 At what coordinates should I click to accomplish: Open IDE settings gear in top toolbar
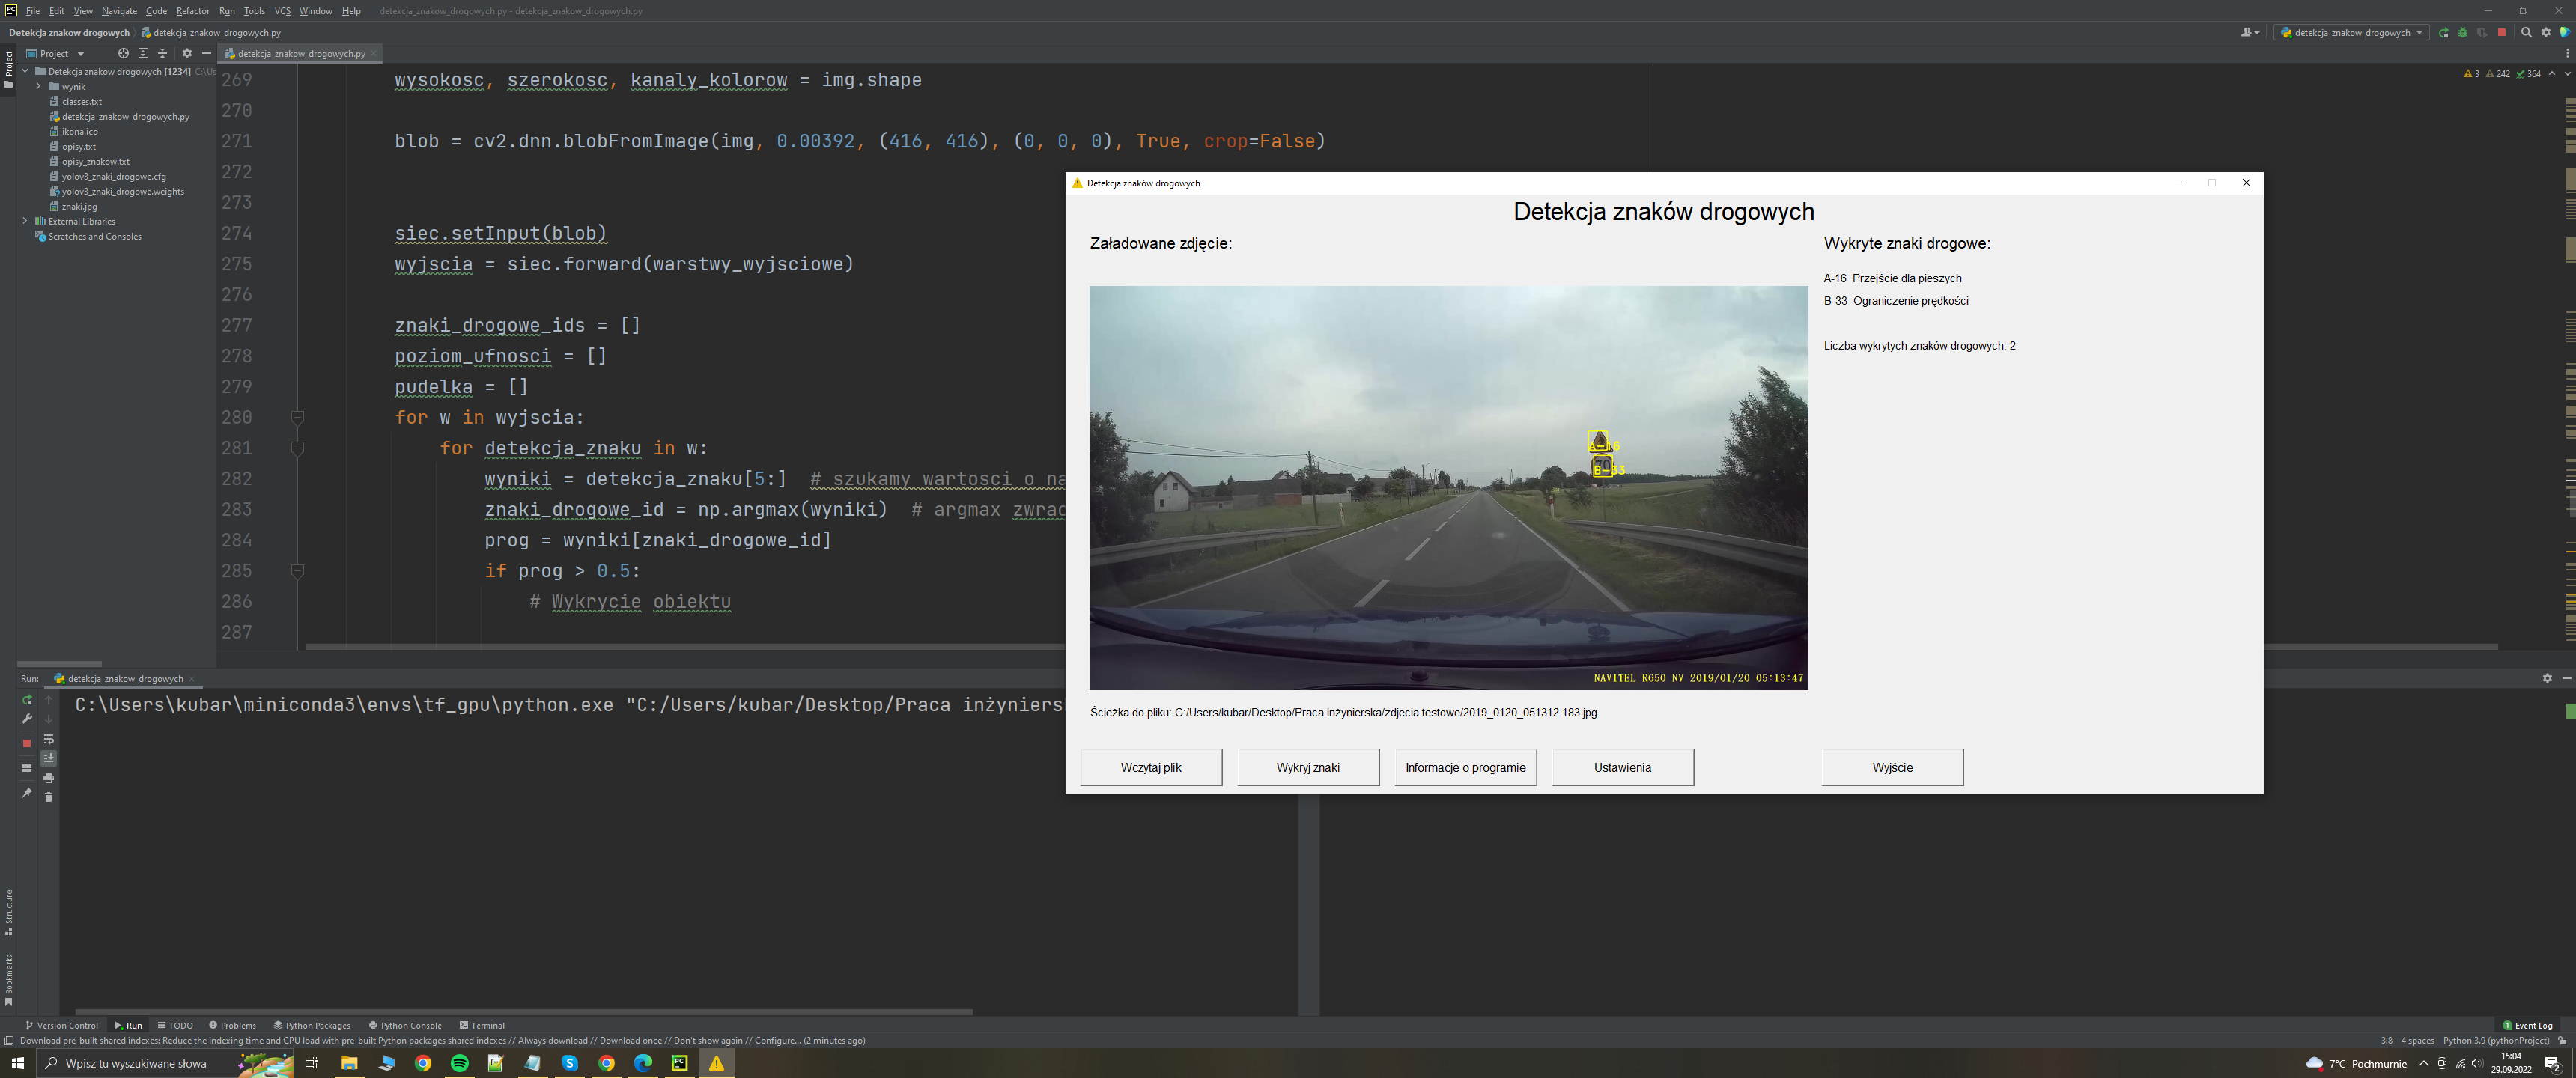[x=2546, y=33]
